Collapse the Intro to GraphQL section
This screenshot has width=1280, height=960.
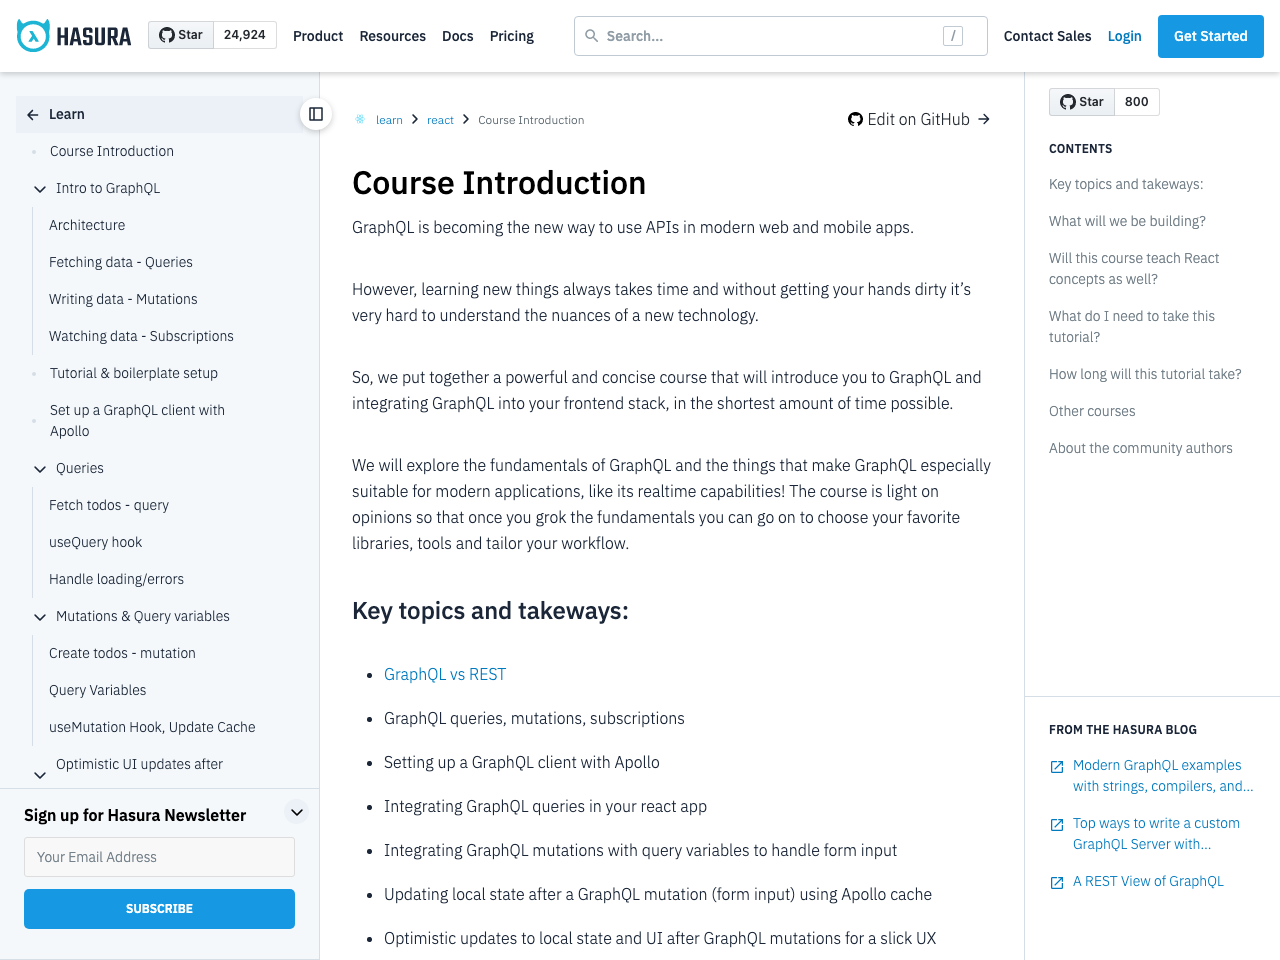pos(39,188)
